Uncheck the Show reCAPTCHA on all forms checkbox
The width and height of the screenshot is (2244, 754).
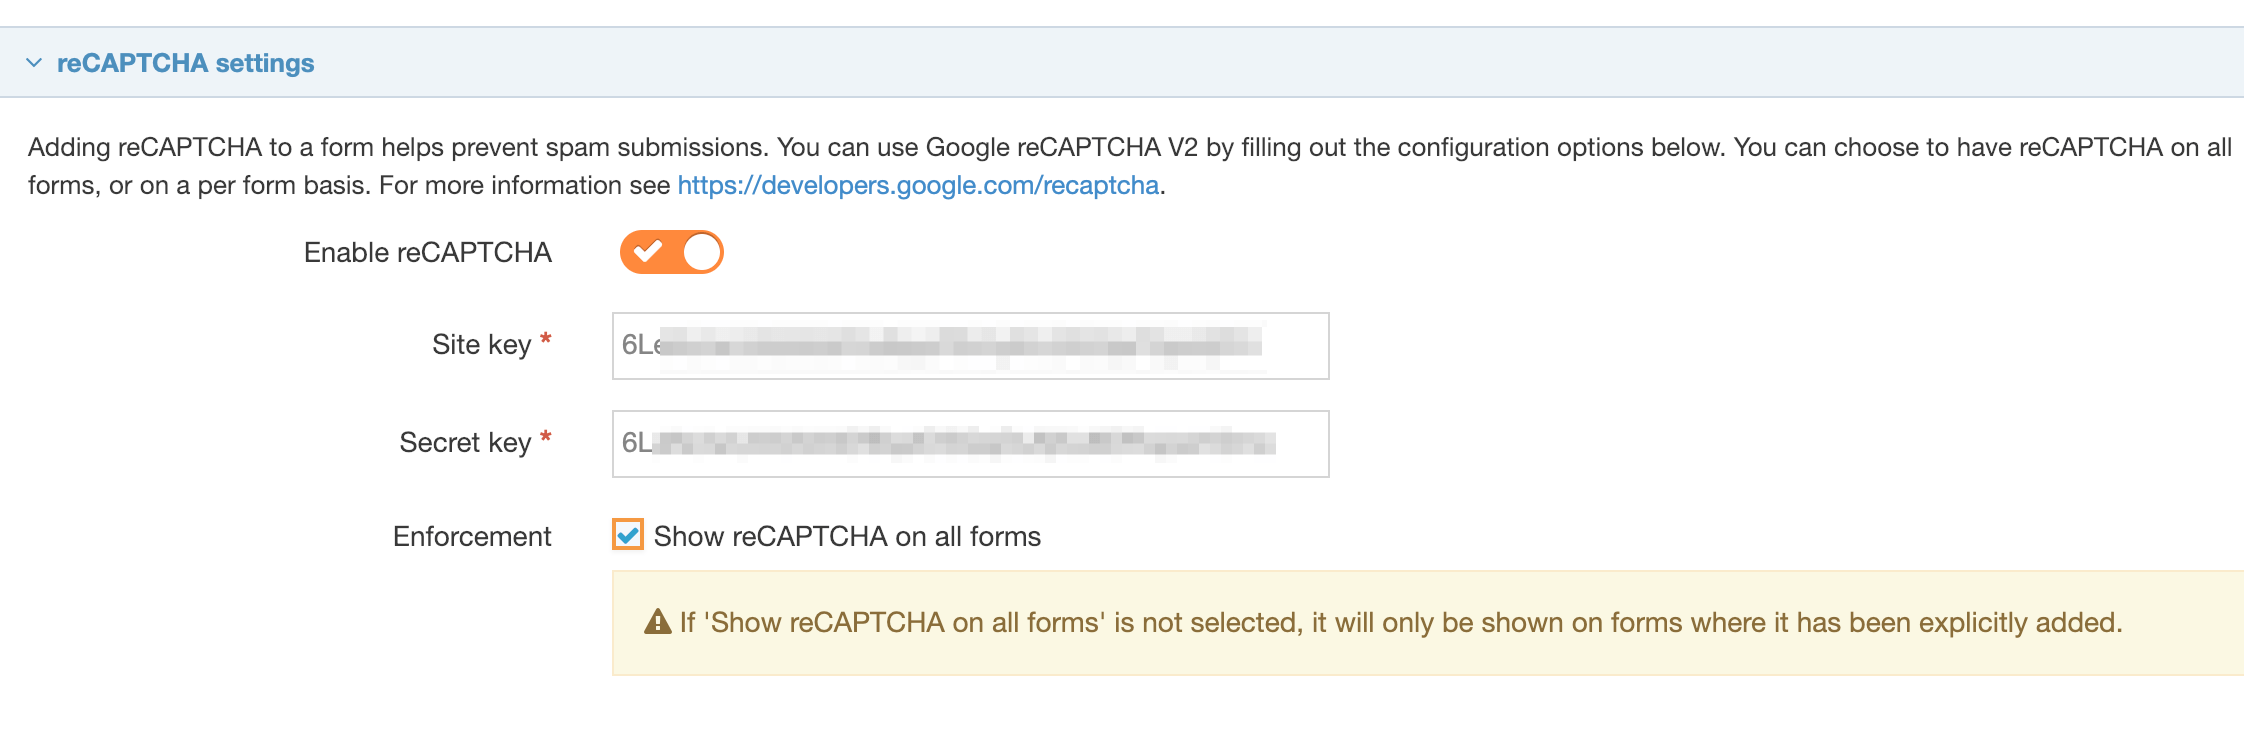(628, 535)
